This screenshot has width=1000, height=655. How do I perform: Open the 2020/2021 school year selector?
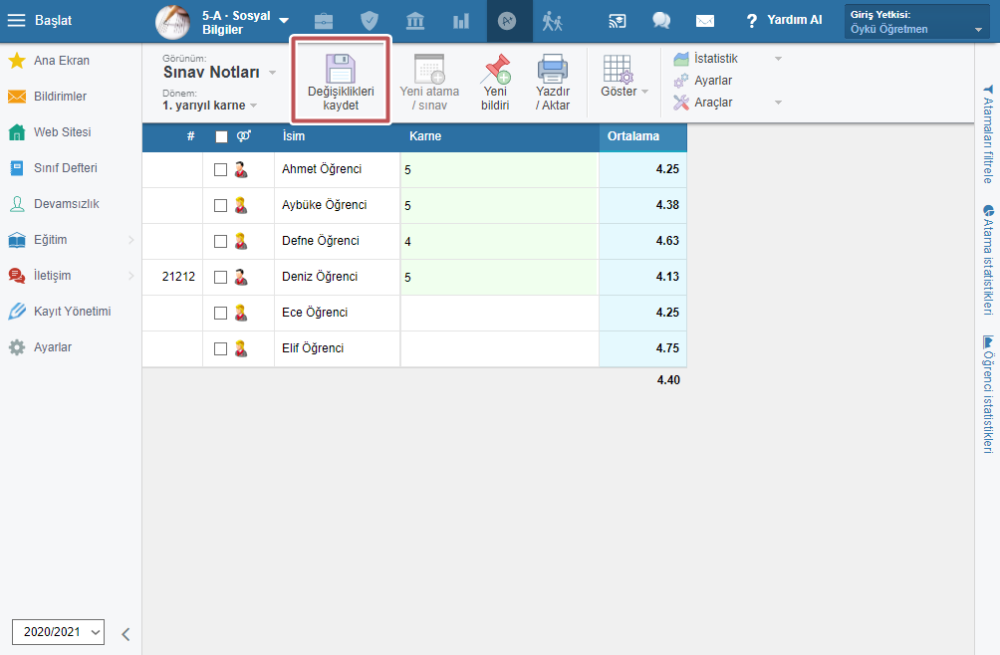point(58,632)
